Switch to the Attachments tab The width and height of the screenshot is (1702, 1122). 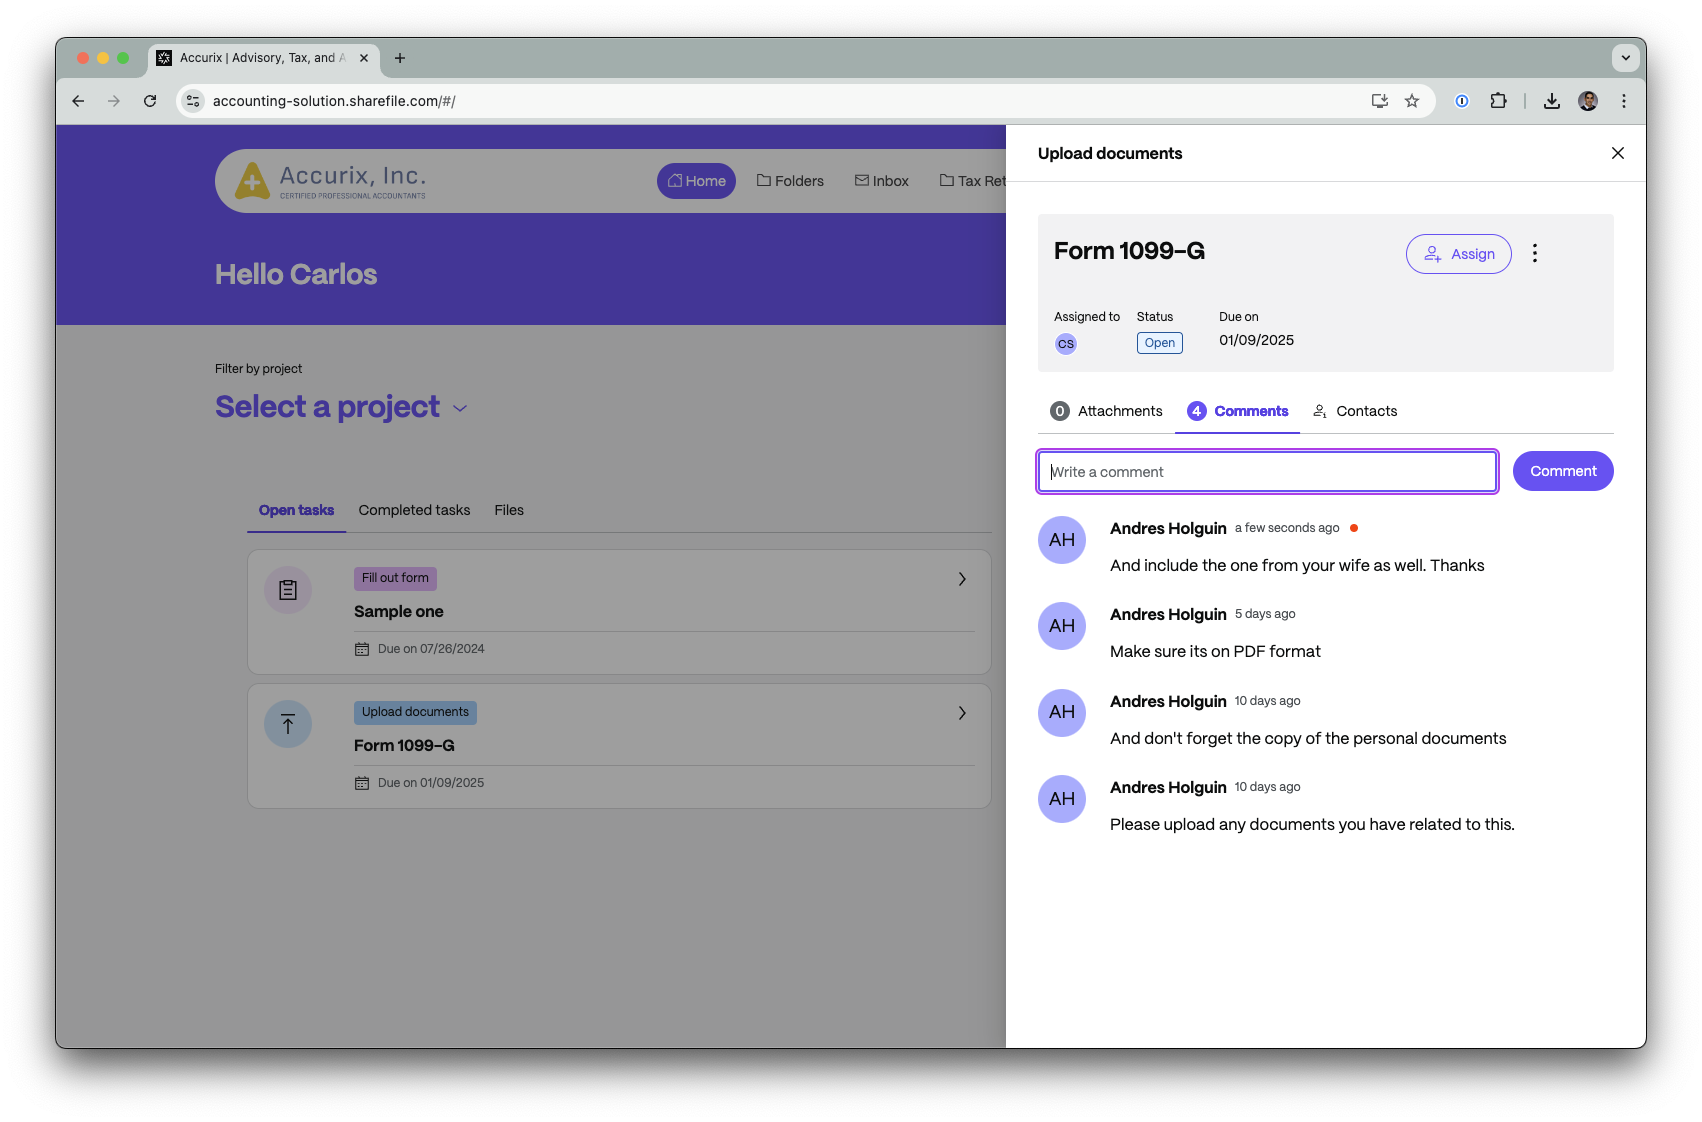[1107, 411]
